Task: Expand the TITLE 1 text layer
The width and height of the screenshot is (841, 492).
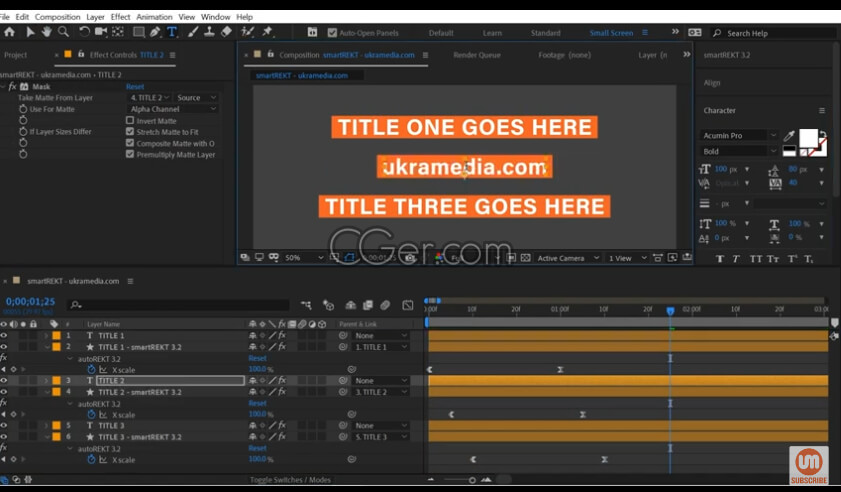Action: point(46,336)
